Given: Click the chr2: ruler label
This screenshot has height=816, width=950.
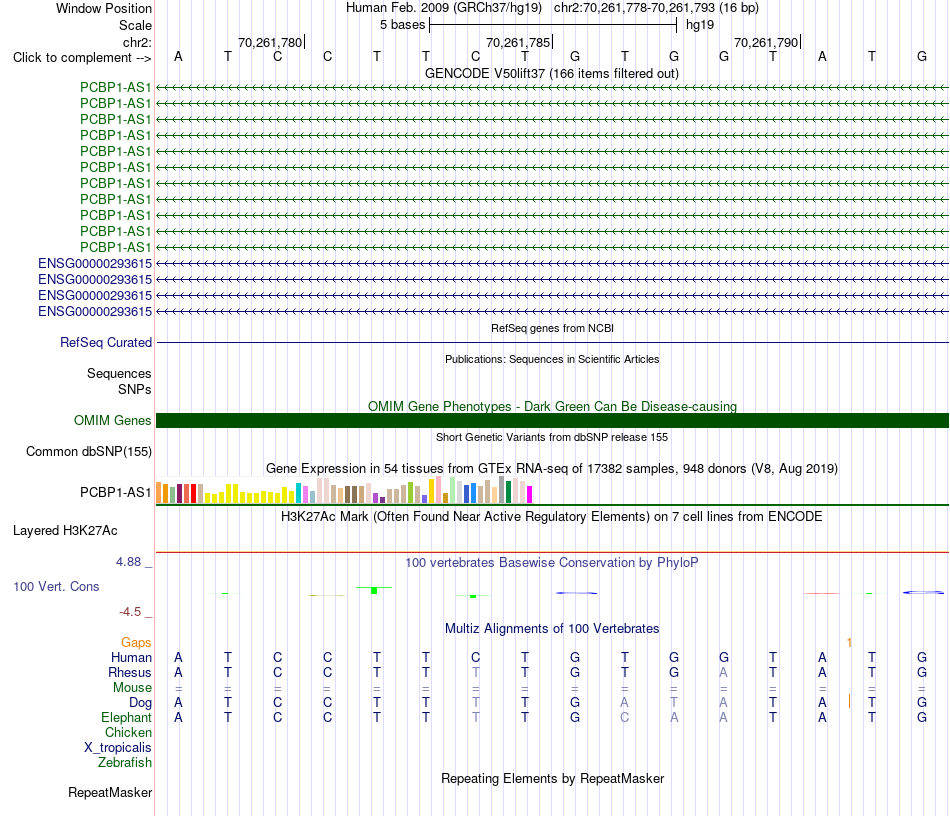Looking at the screenshot, I should pos(137,42).
